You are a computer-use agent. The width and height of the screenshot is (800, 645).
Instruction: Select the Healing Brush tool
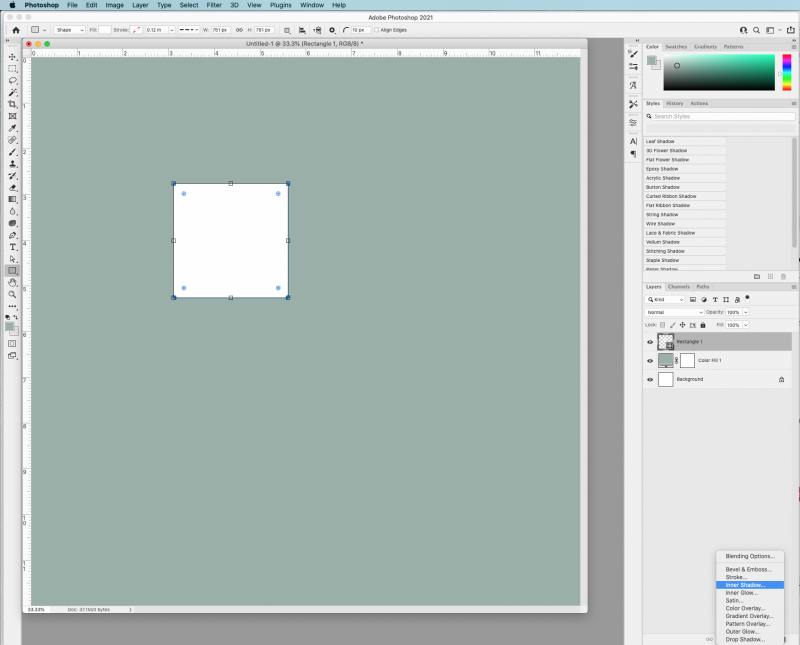(12, 140)
